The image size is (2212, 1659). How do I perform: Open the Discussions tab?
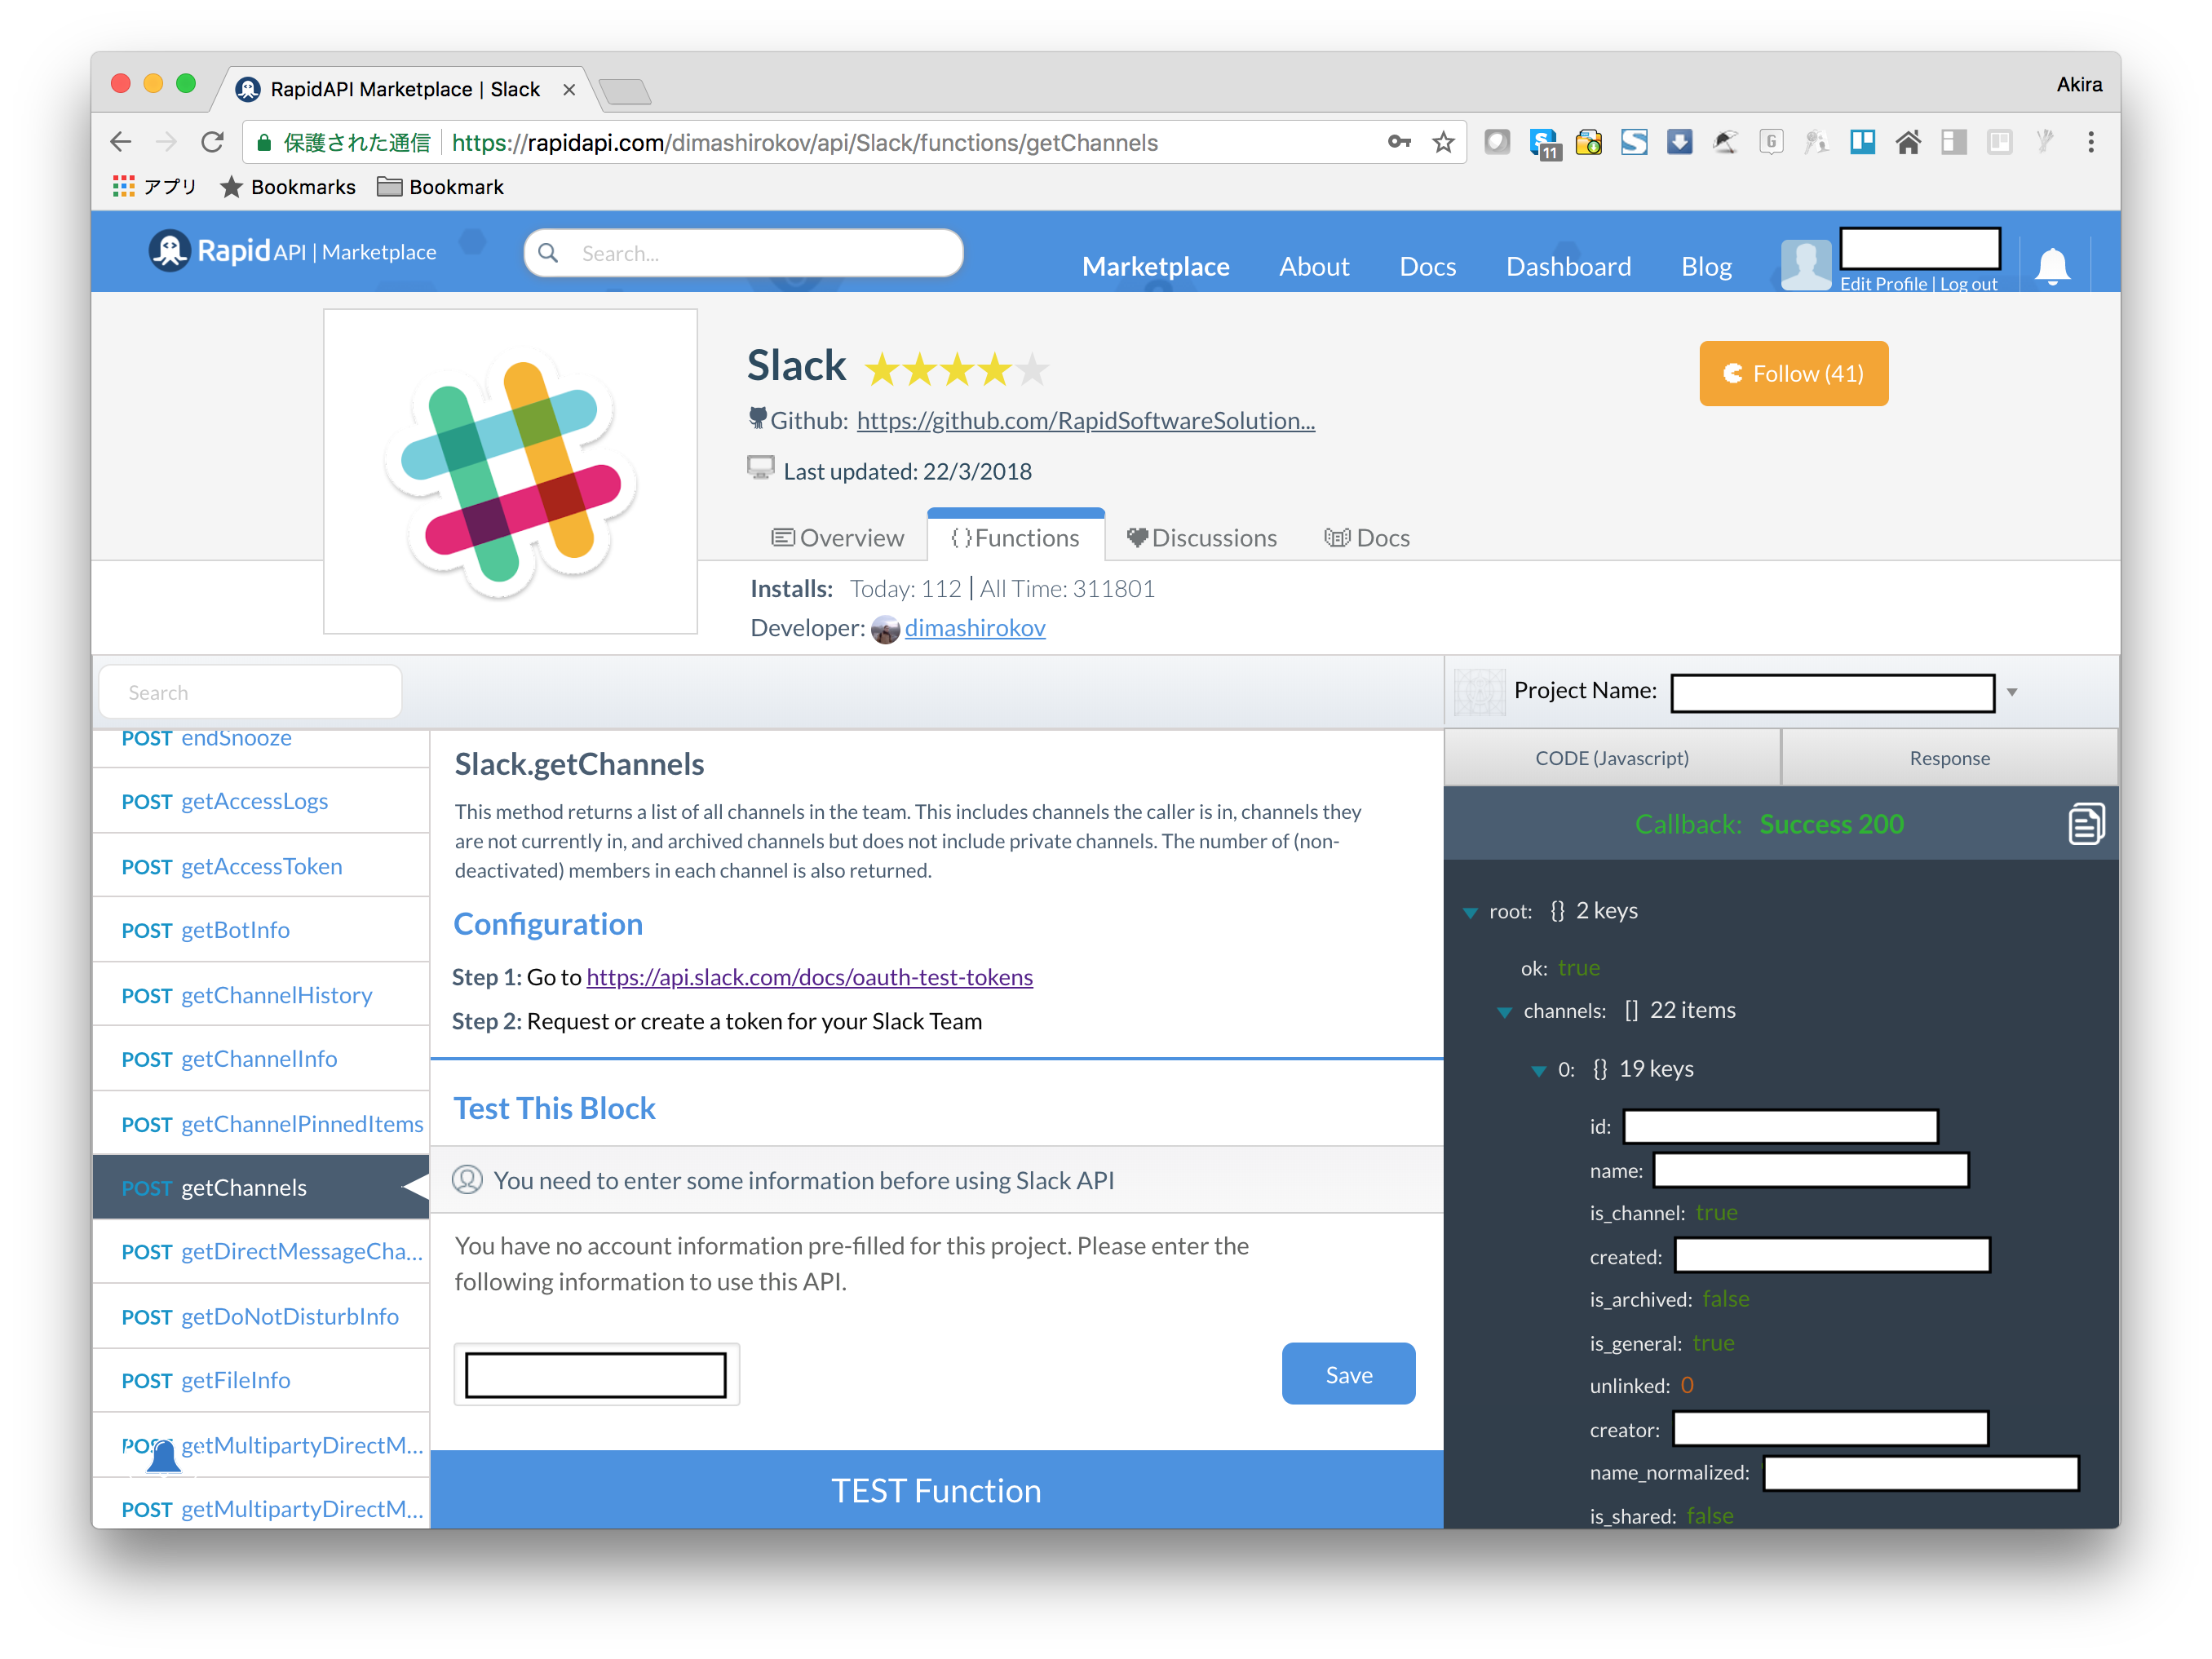[1201, 538]
